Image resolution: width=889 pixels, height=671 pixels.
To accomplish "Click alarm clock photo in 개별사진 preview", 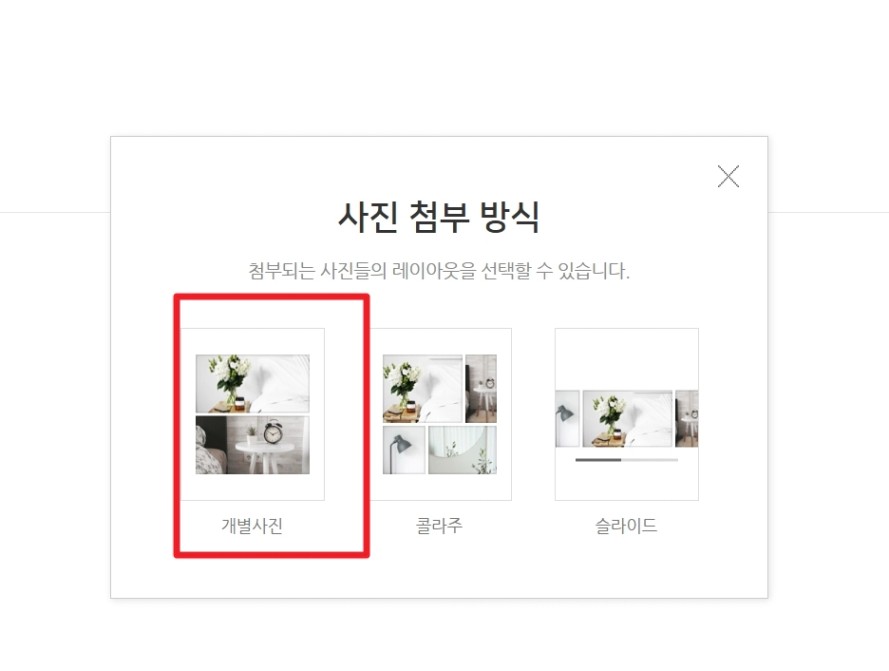I will pos(253,445).
